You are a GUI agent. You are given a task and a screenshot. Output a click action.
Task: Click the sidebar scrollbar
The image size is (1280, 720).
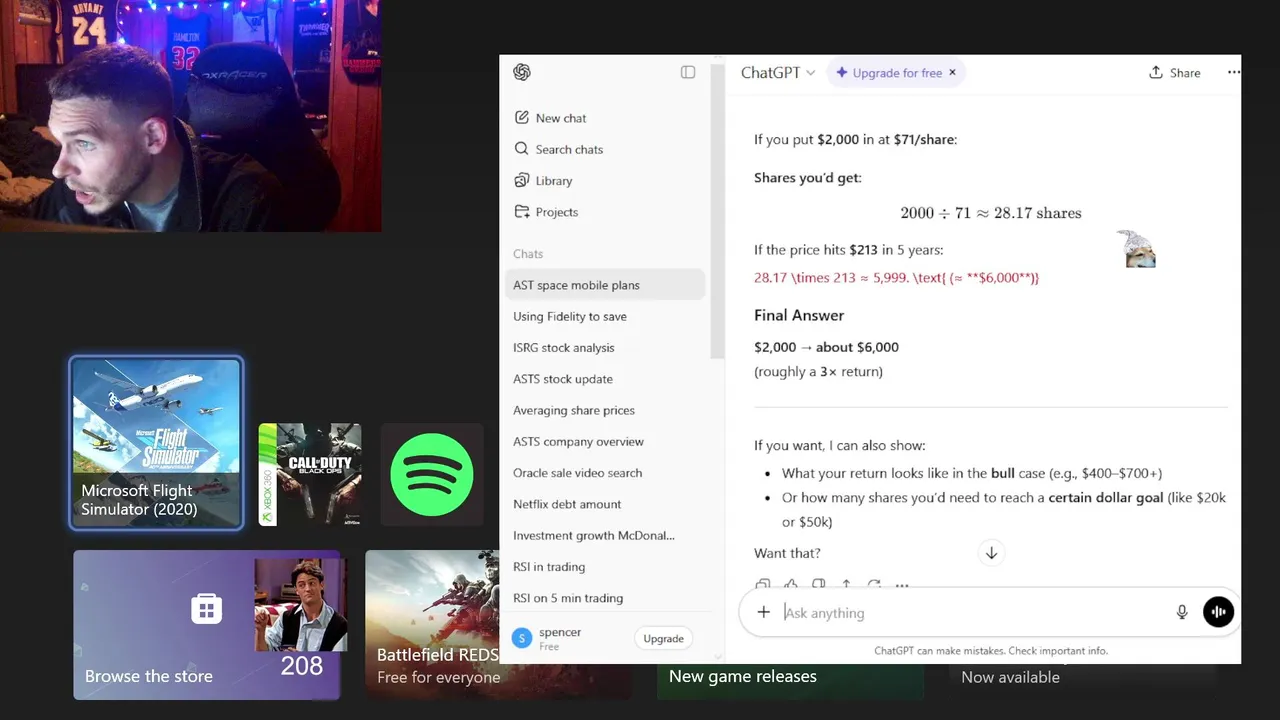[715, 212]
